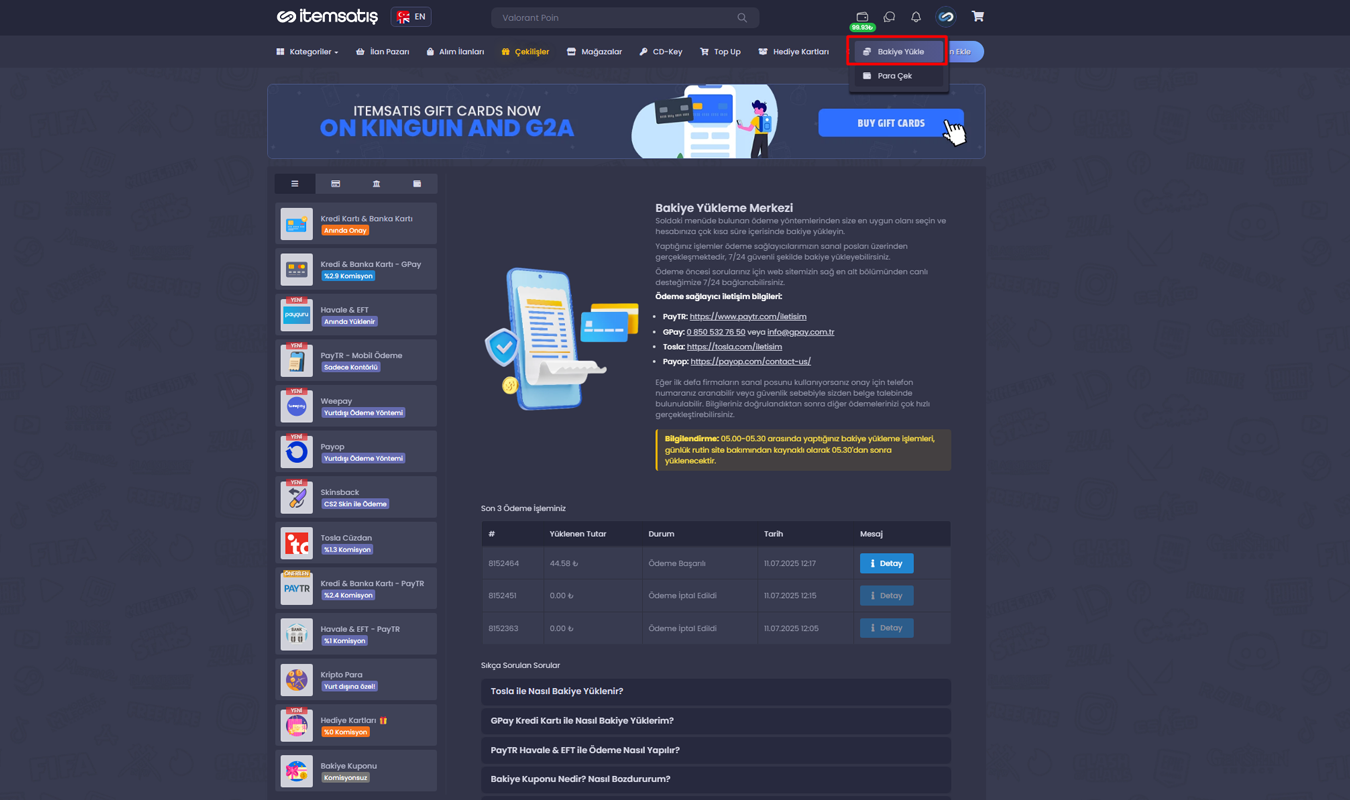This screenshot has height=800, width=1350.
Task: Click the 'Bakiye Yükleme Merkezi' heading
Action: tap(724, 208)
